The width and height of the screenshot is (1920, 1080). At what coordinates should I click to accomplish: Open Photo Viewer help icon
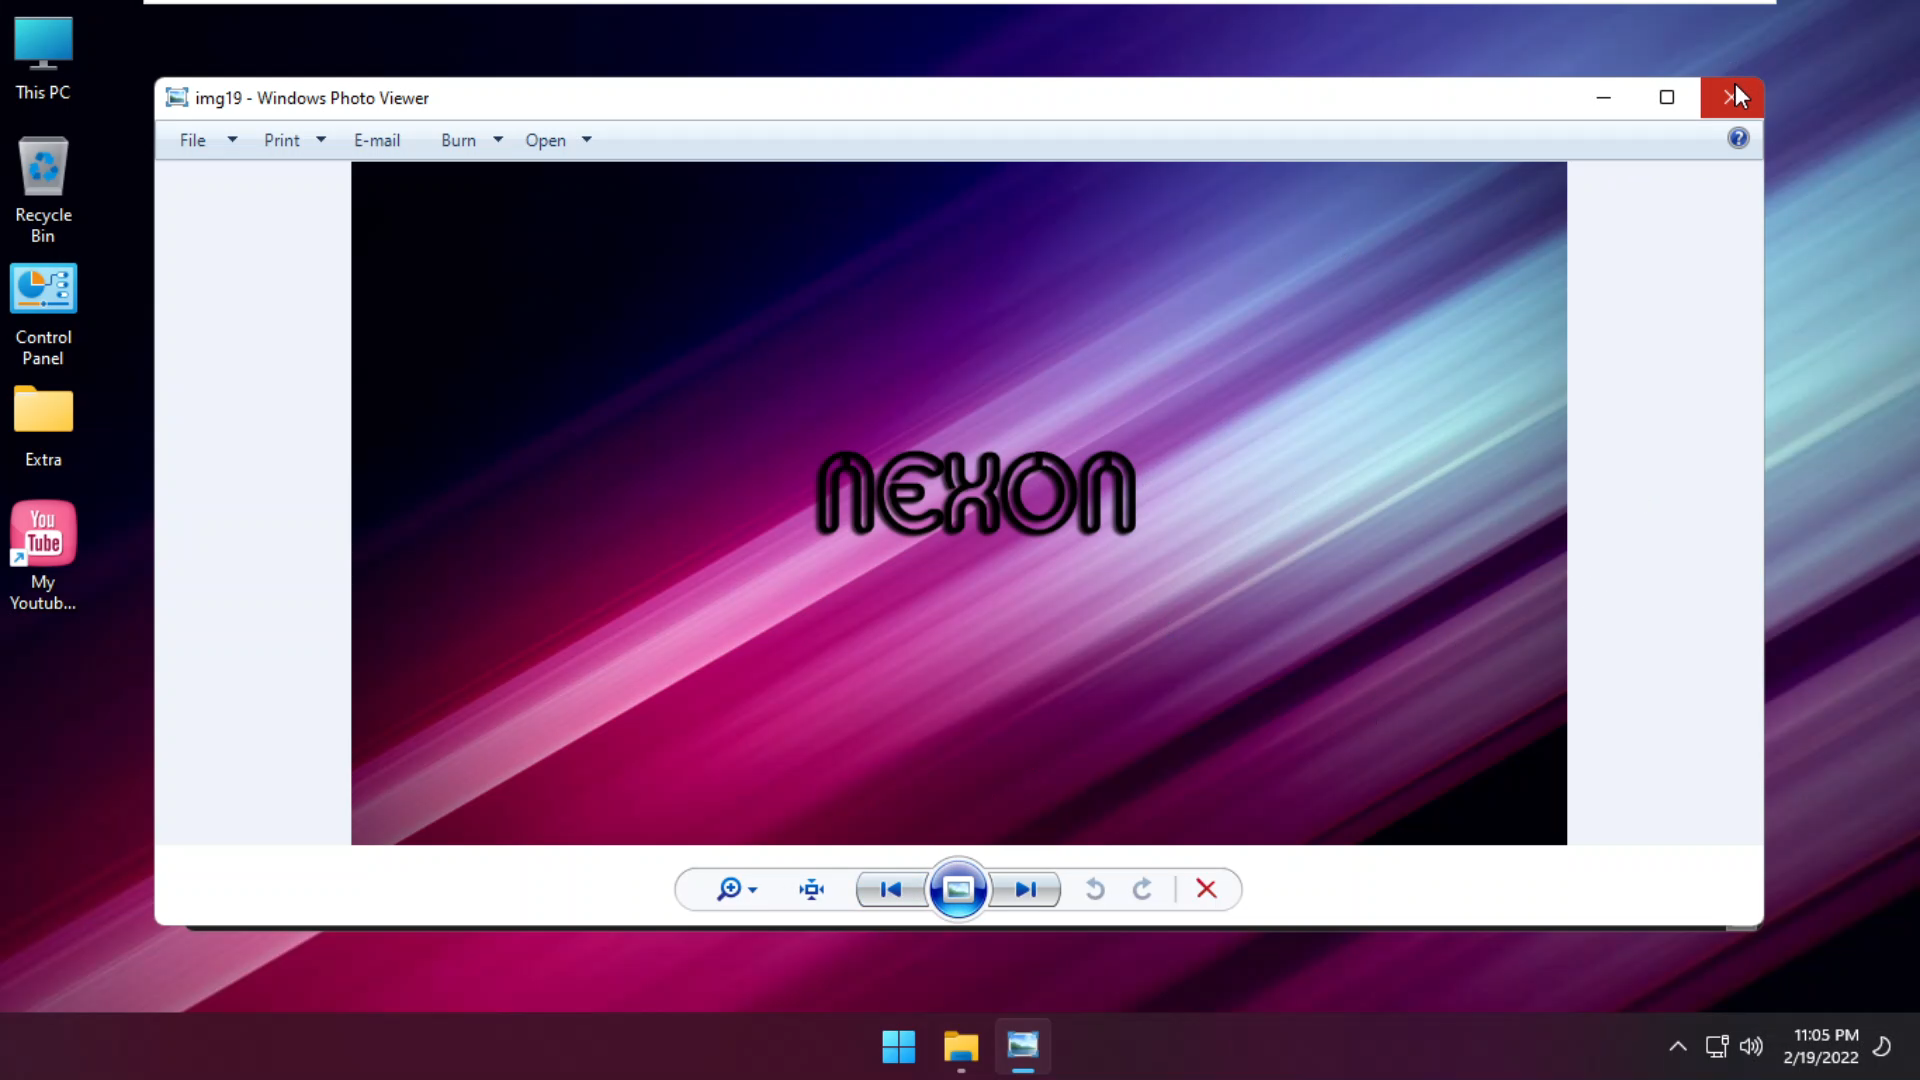pyautogui.click(x=1738, y=138)
